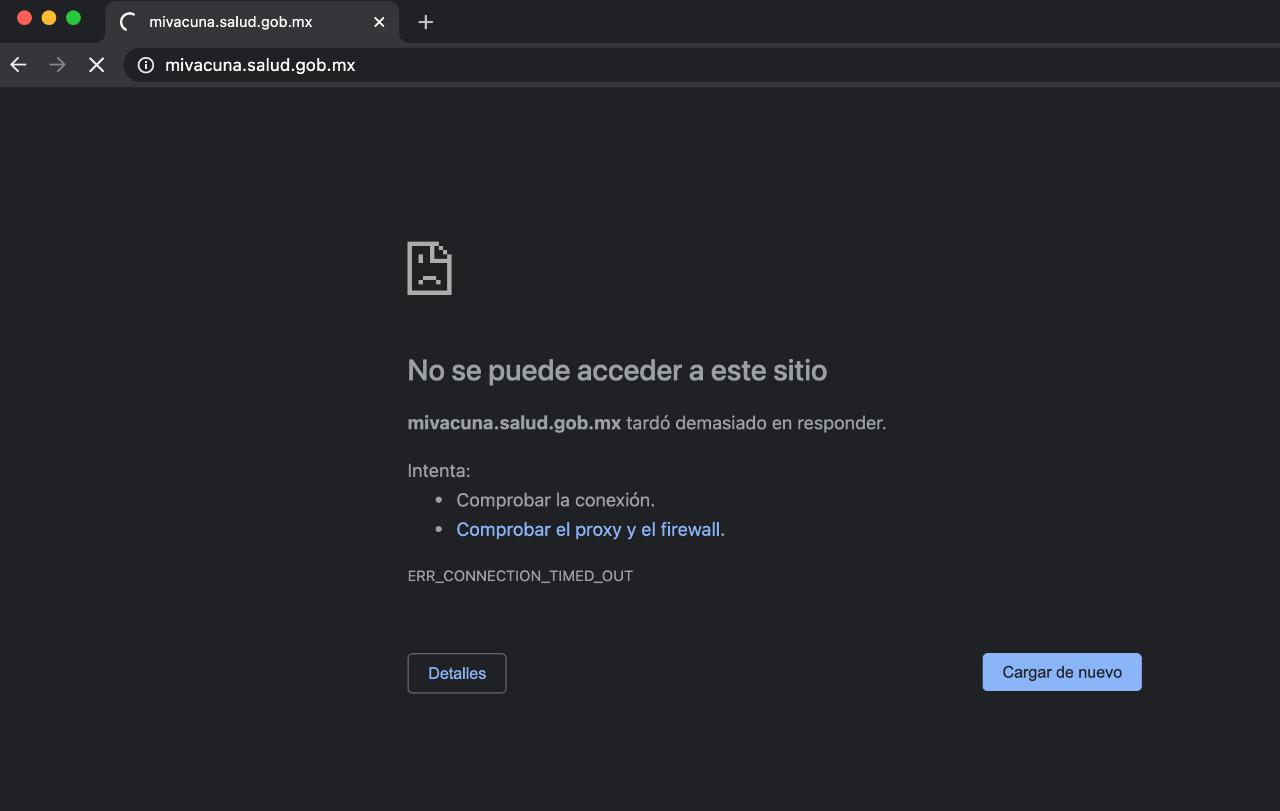Image resolution: width=1280 pixels, height=811 pixels.
Task: Open a new tab with plus button
Action: 425,22
